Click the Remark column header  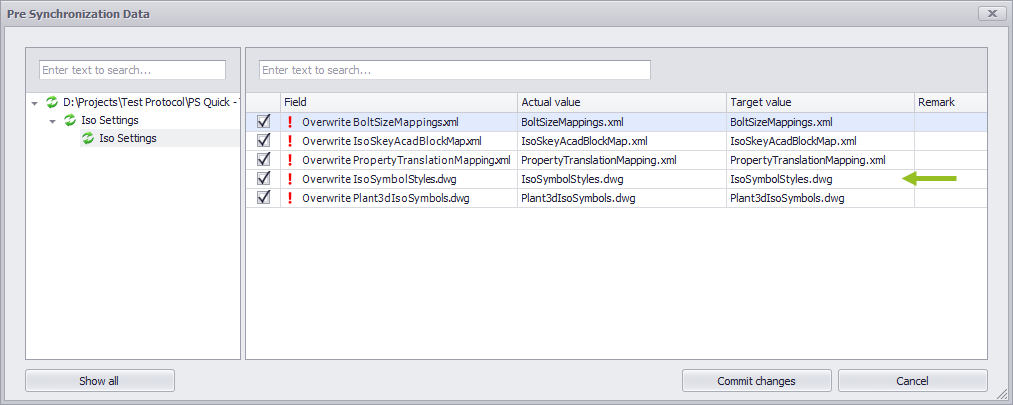coord(950,102)
